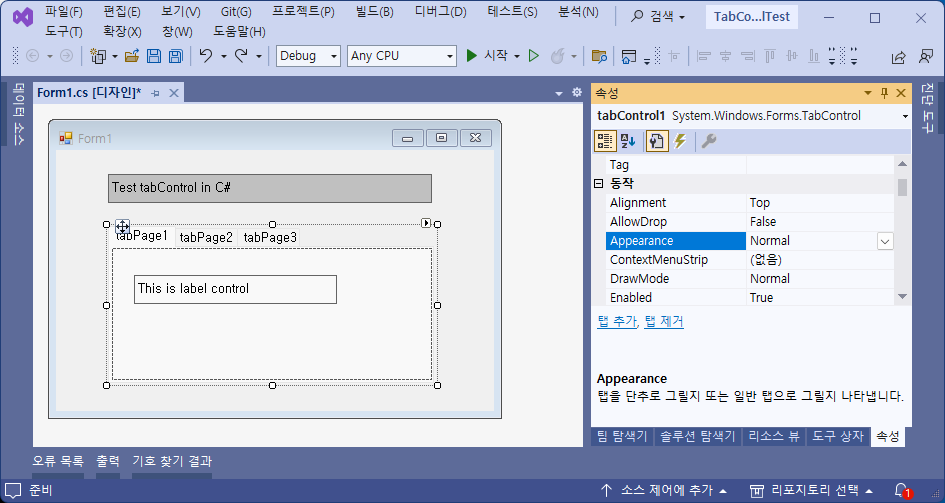Screen dimensions: 945x503
Task: Select tabPage2 in the form designer
Action: (206, 237)
